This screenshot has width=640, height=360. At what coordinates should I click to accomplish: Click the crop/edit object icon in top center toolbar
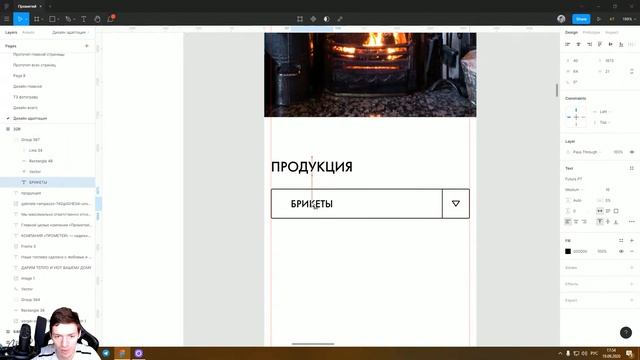click(300, 19)
